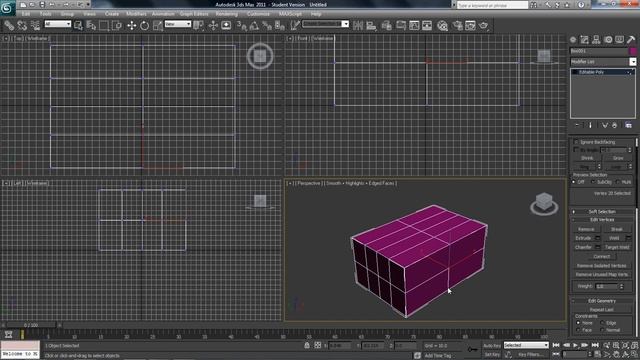
Task: Select Constraints None radio button
Action: (578, 323)
